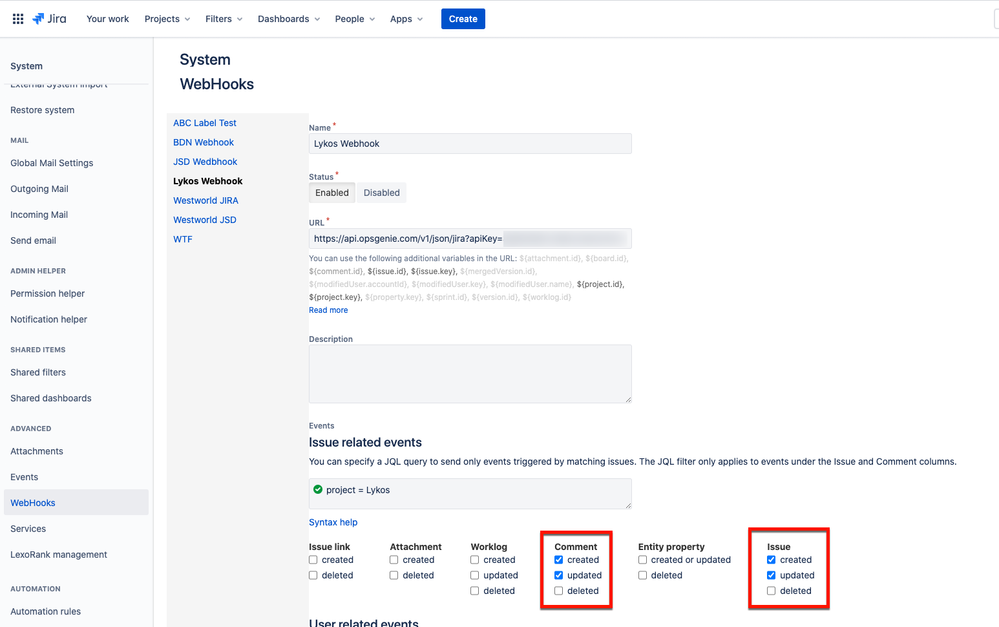999x627 pixels.
Task: Open Incoming Mail settings
Action: pos(39,215)
